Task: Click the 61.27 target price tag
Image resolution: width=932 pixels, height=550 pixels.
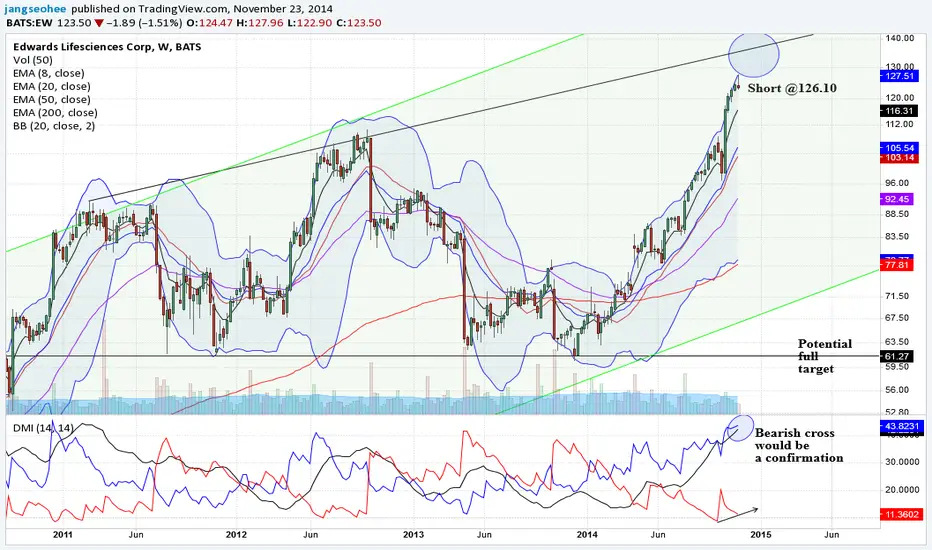Action: point(897,356)
